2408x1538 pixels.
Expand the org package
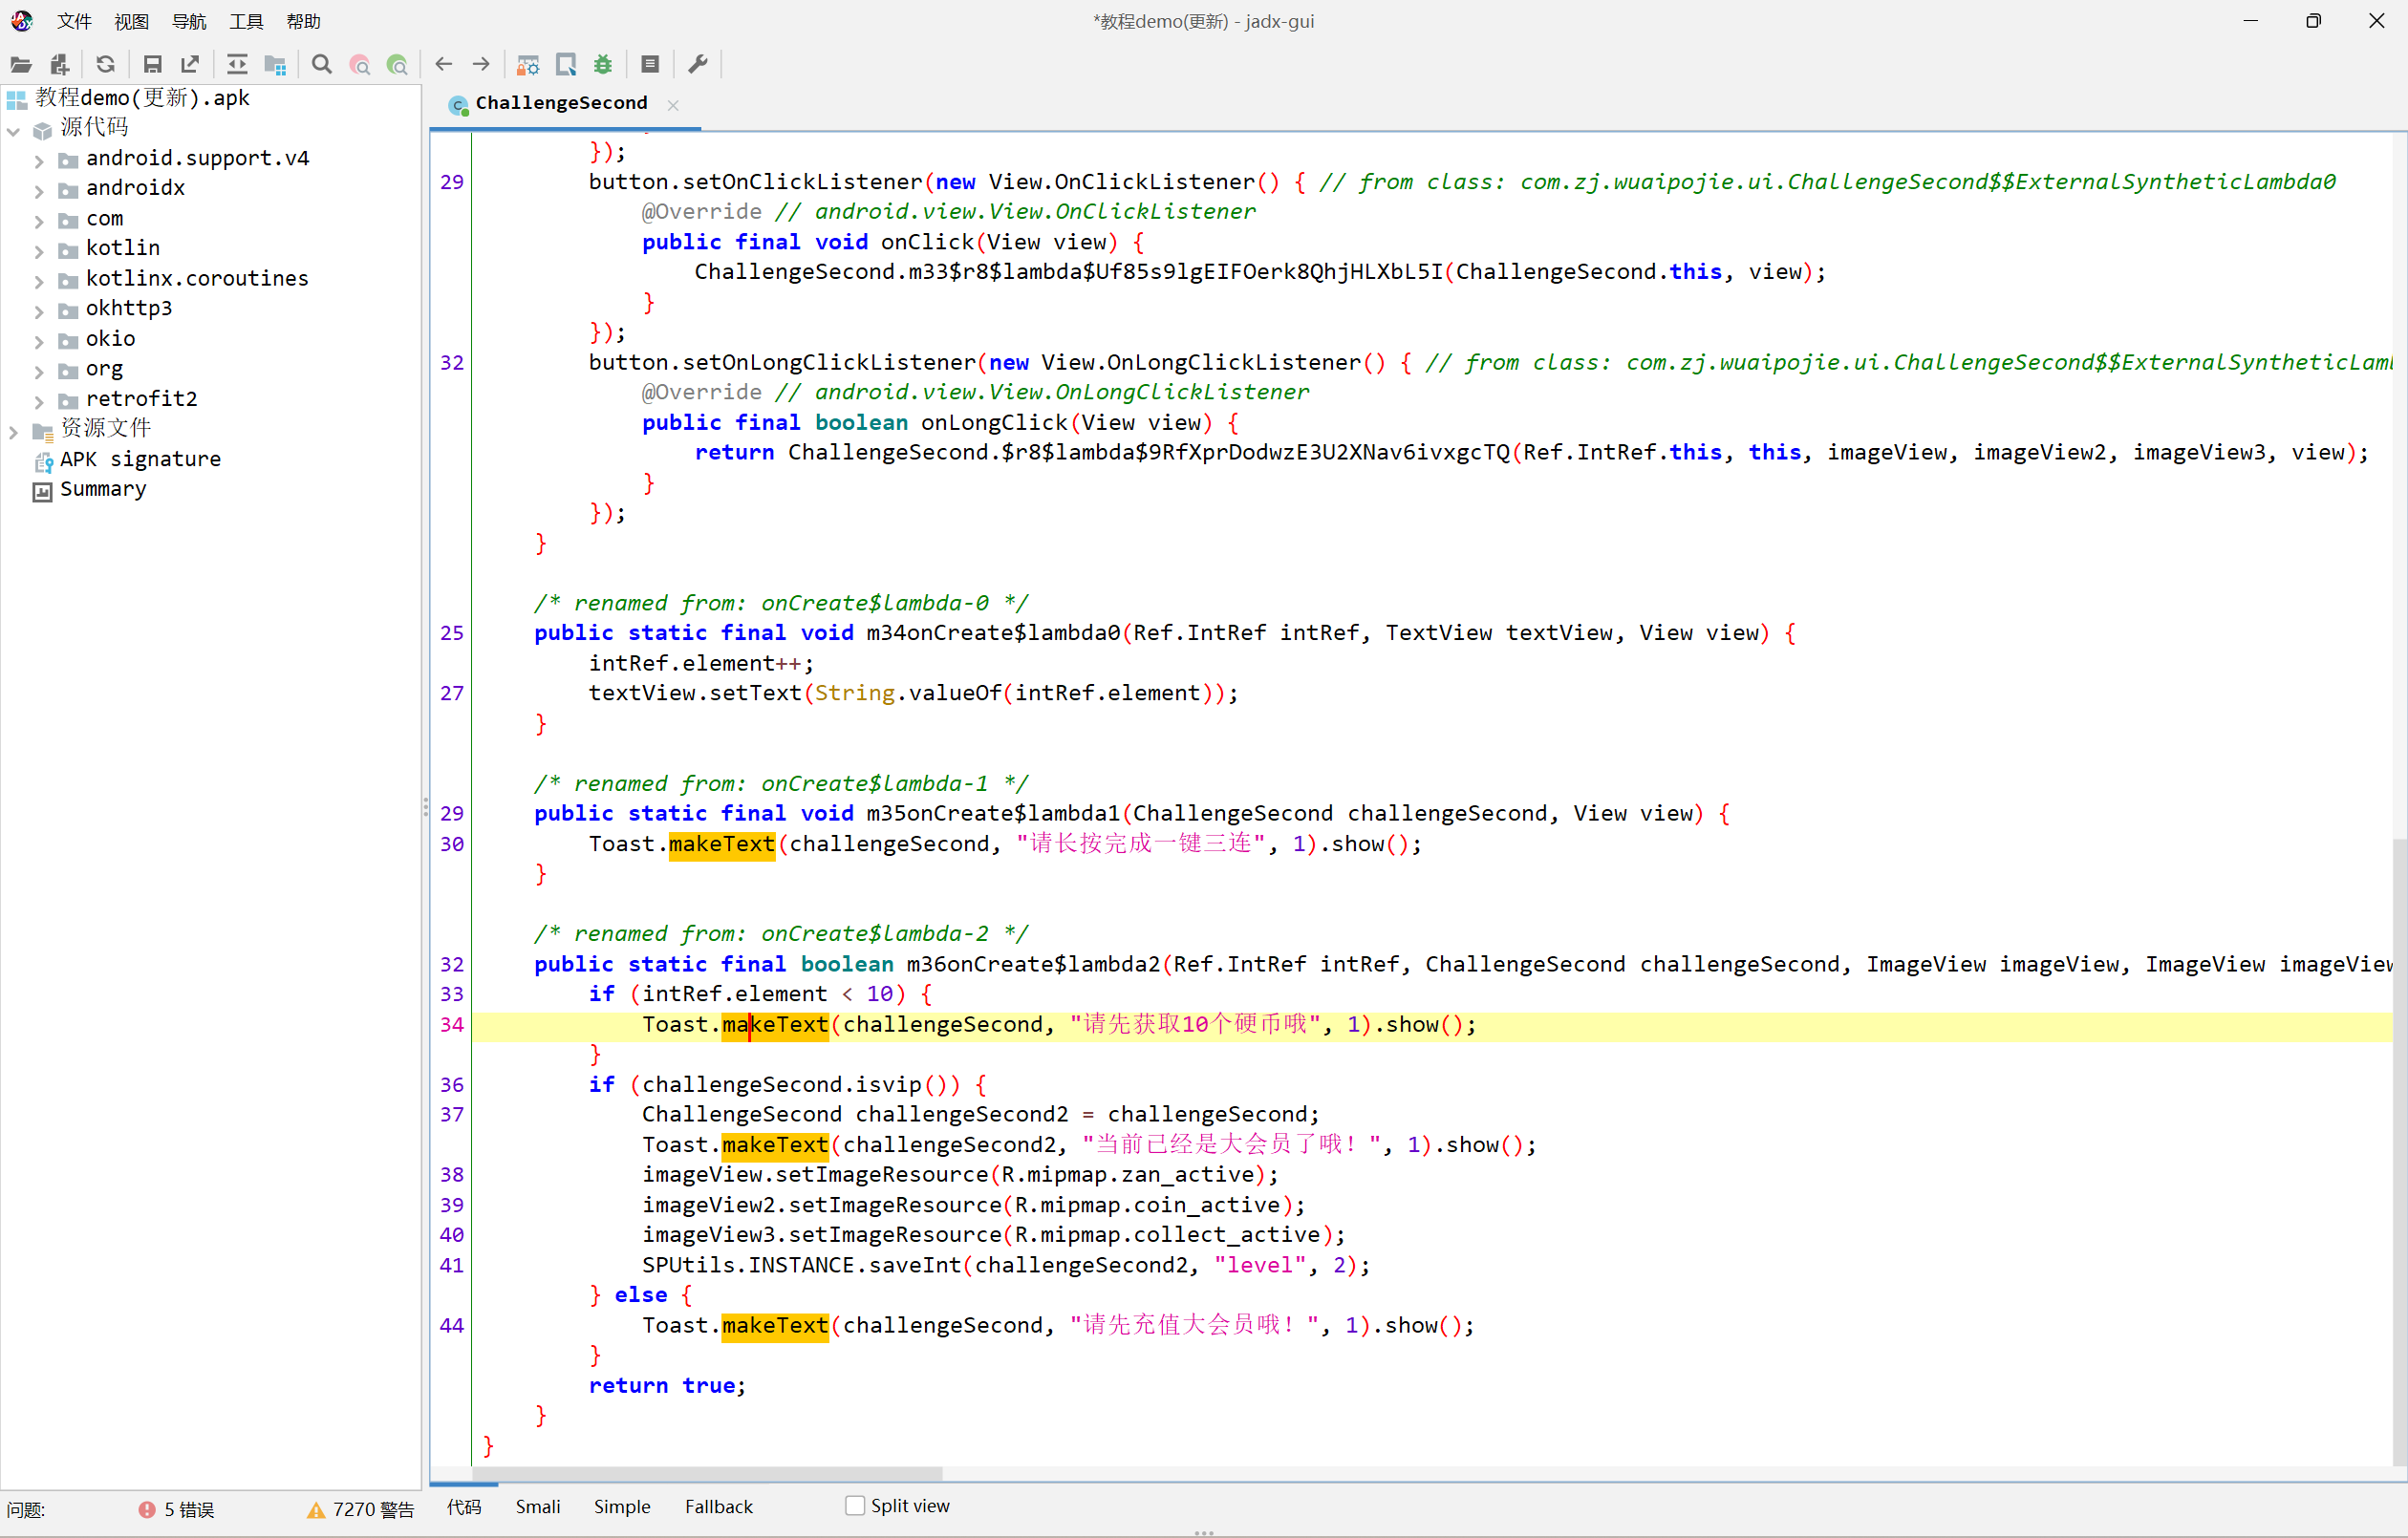39,371
